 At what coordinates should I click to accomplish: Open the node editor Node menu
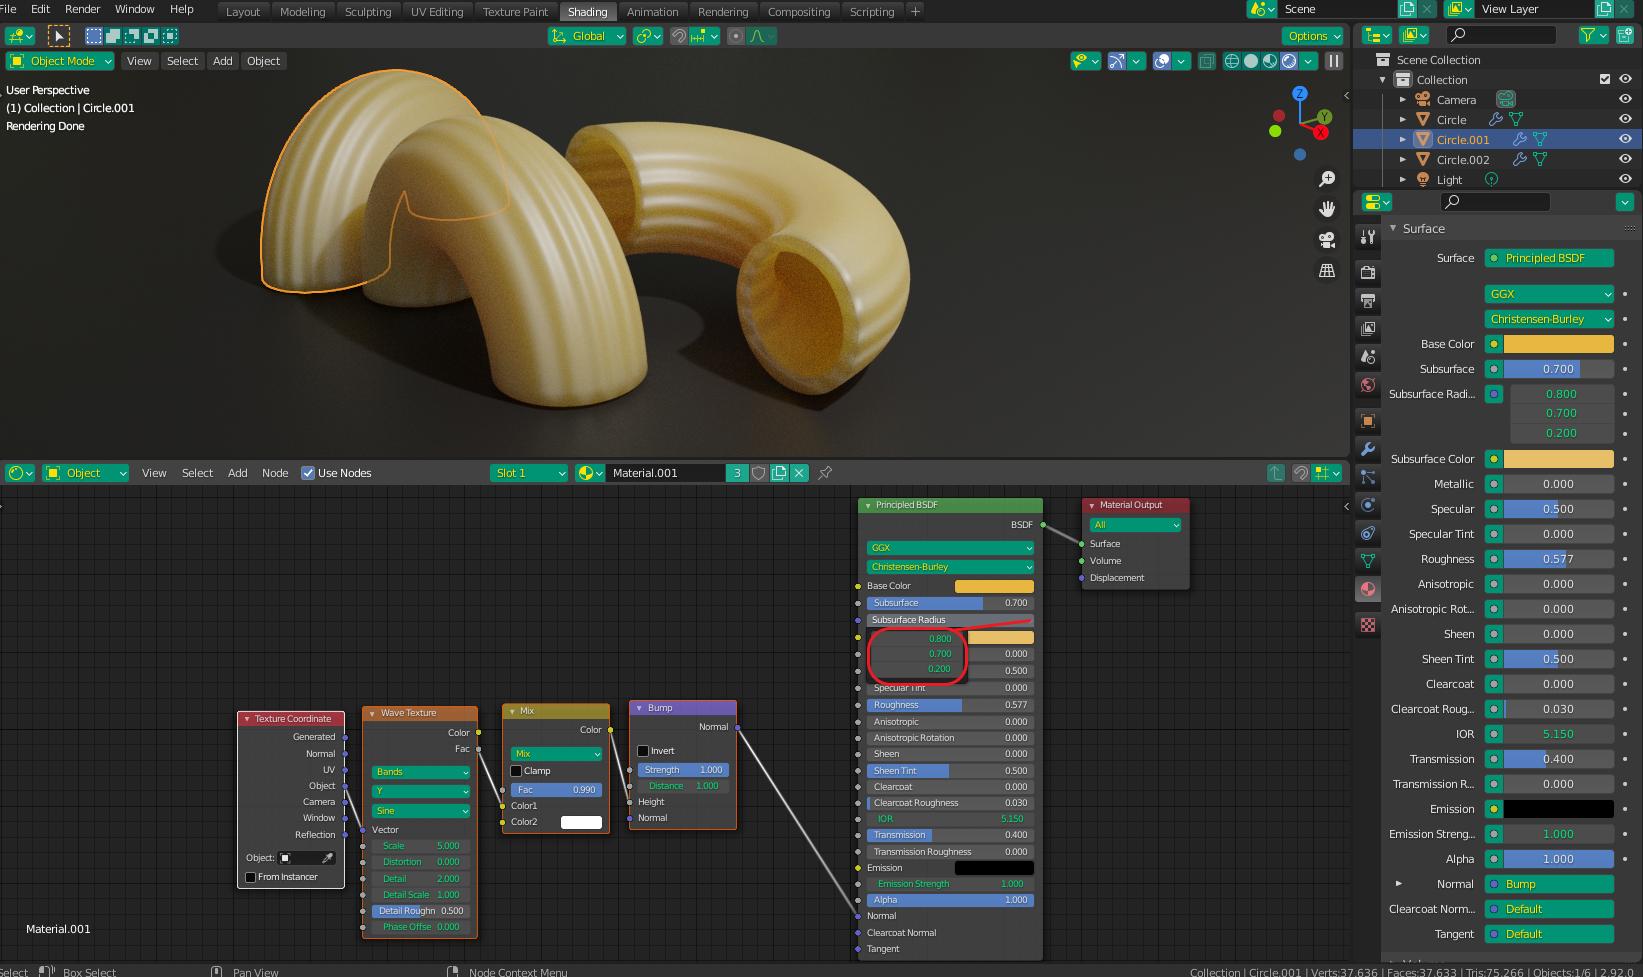click(275, 473)
